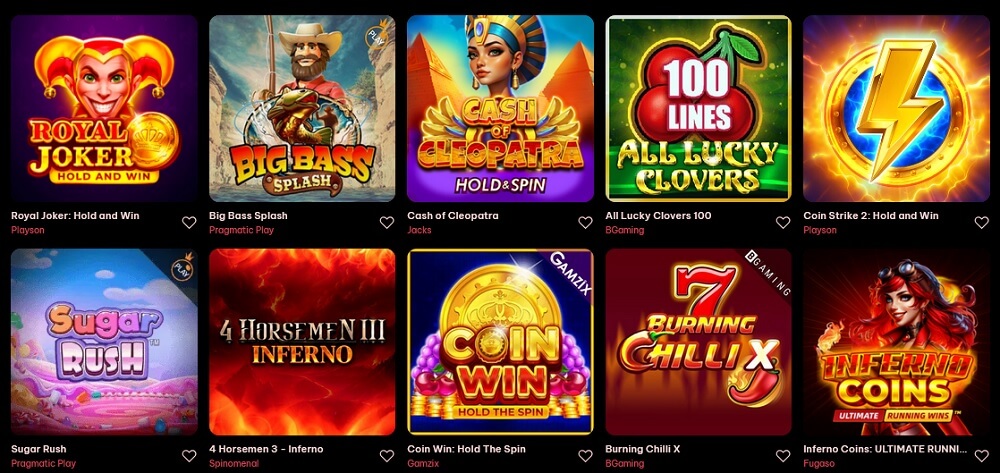Open the Royal Joker game thumbnail
The image size is (1000, 473).
[x=104, y=108]
